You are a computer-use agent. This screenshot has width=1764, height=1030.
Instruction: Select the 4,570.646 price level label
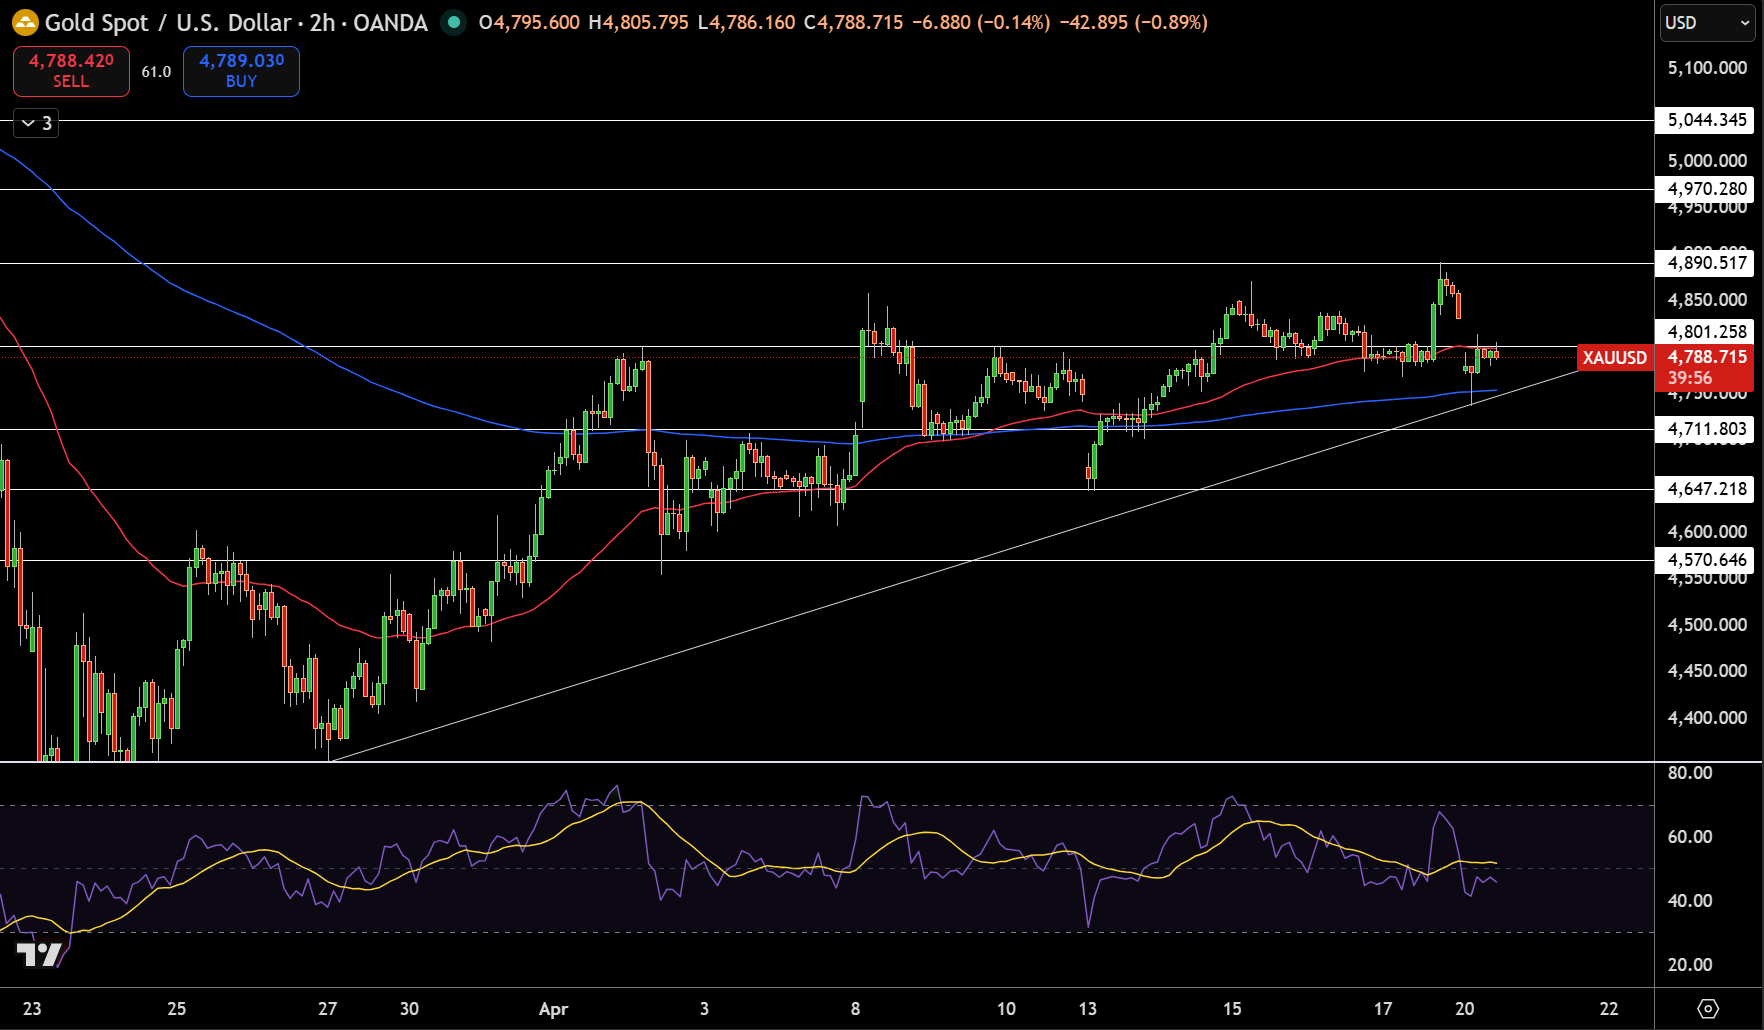pos(1707,560)
